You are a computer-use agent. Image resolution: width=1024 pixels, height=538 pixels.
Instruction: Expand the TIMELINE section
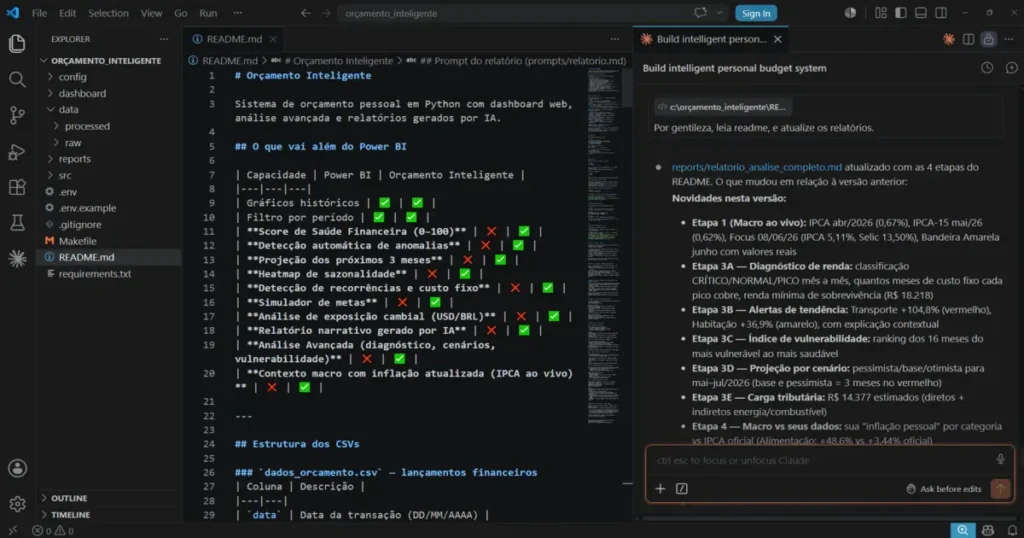click(x=71, y=514)
